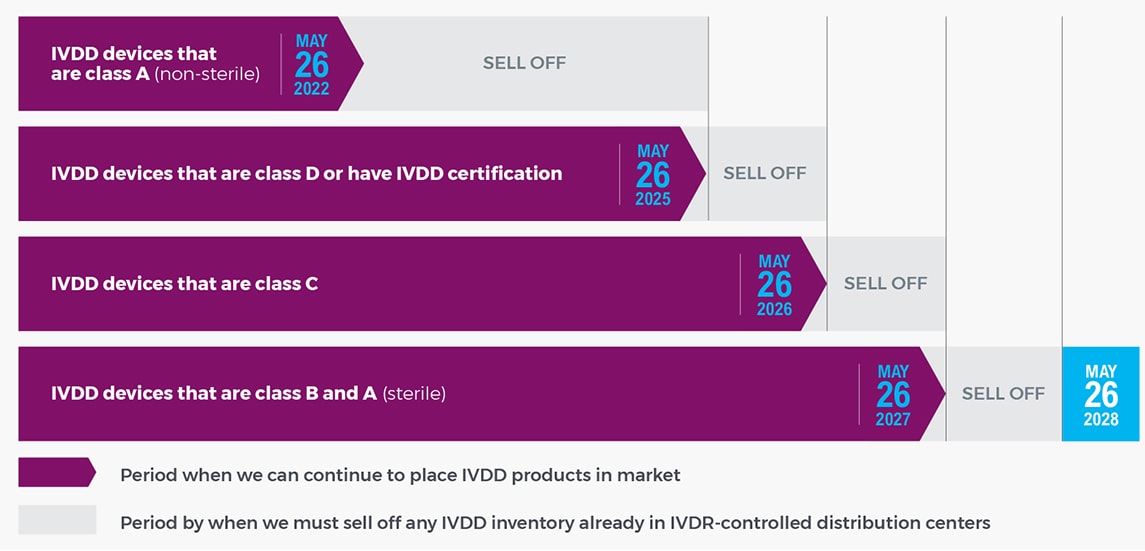Select the May 26 2022 date marker
The width and height of the screenshot is (1145, 551).
[x=311, y=64]
